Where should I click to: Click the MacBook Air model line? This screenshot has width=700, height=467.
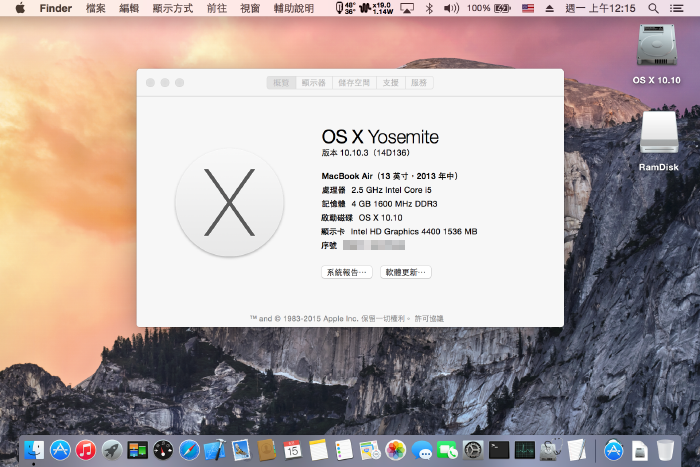coord(389,176)
